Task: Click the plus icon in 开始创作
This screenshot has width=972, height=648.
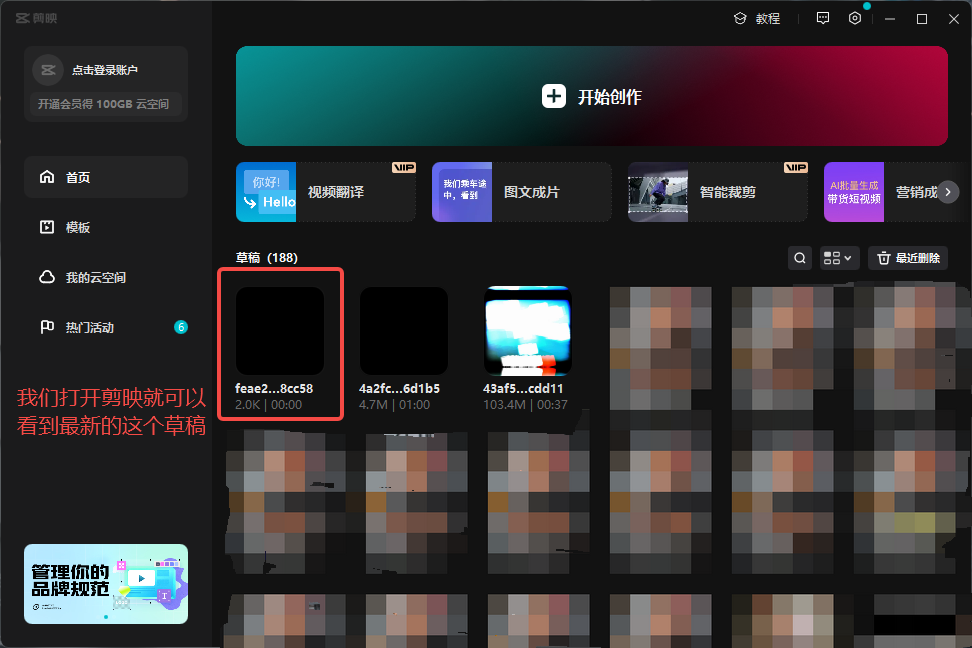Action: (554, 96)
